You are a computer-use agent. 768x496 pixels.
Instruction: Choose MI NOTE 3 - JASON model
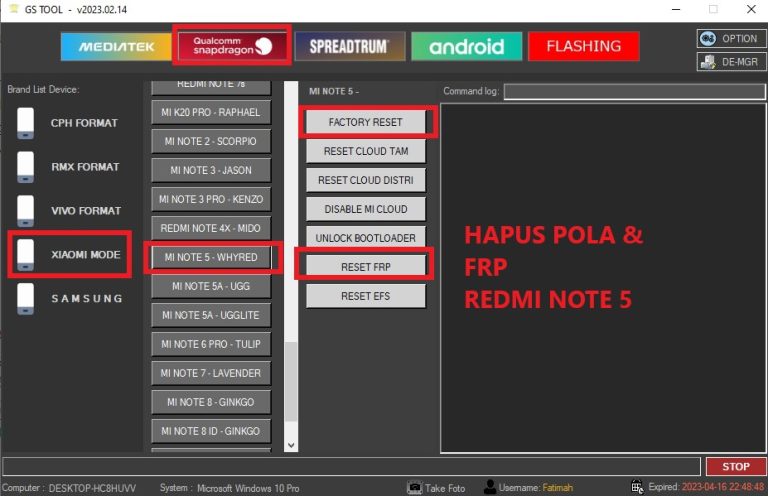point(211,170)
